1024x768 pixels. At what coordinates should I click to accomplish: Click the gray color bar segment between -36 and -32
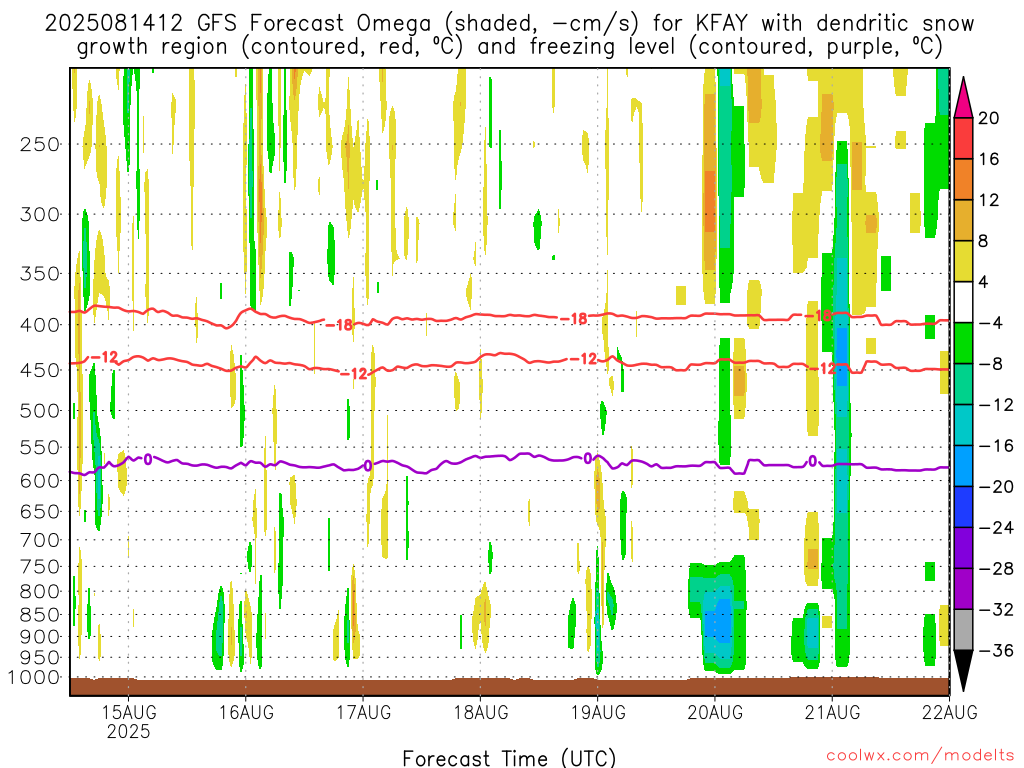point(963,630)
